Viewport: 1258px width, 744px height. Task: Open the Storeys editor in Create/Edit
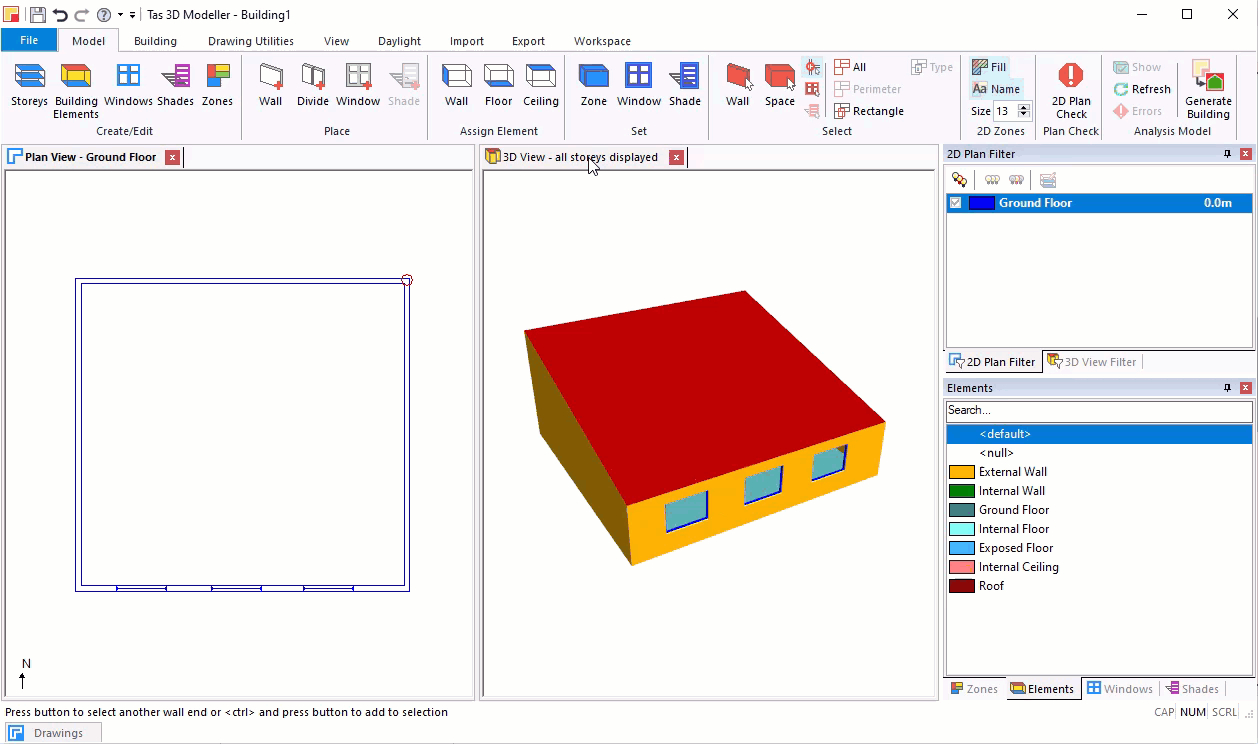pyautogui.click(x=29, y=85)
